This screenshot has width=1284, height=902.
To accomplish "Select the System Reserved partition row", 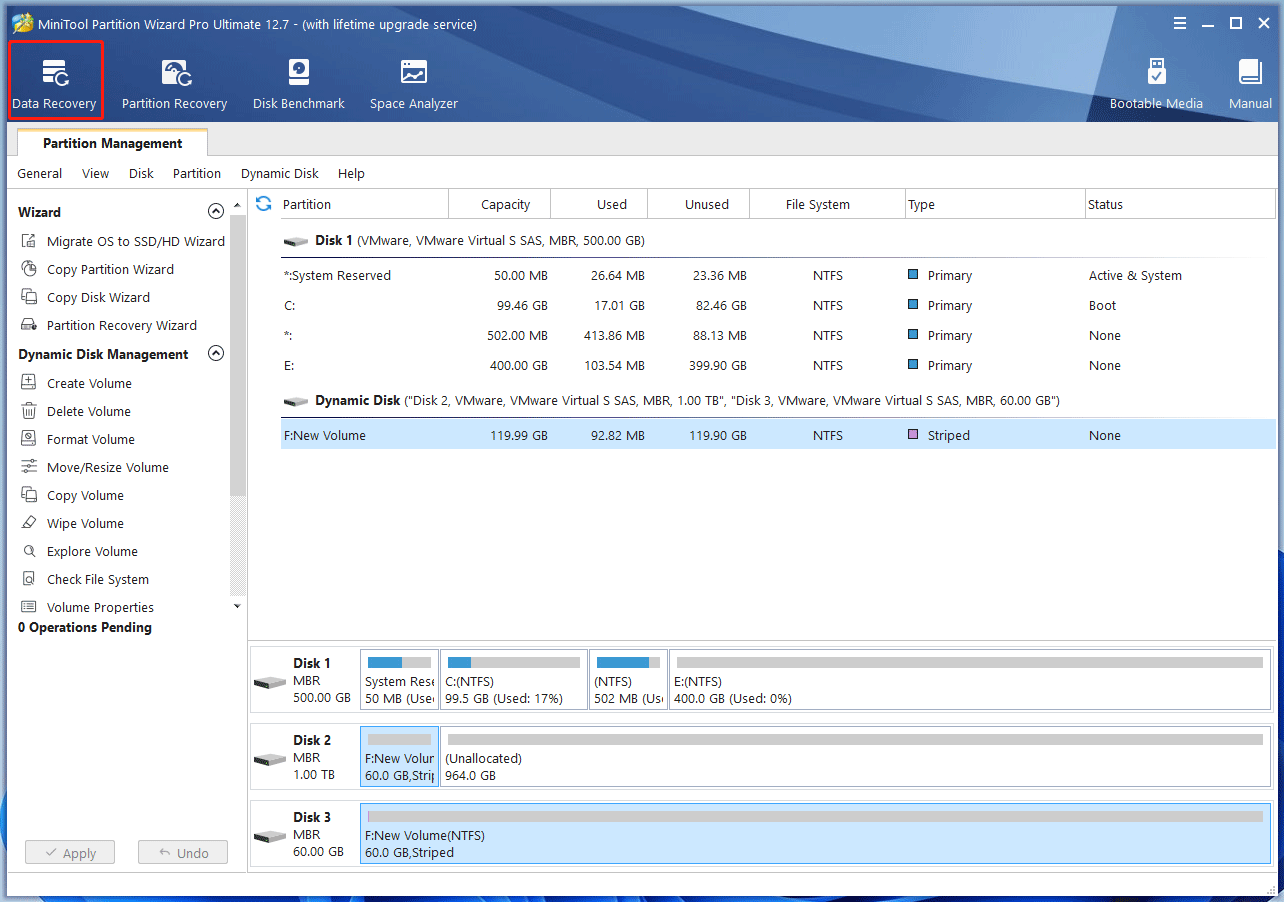I will pos(778,275).
